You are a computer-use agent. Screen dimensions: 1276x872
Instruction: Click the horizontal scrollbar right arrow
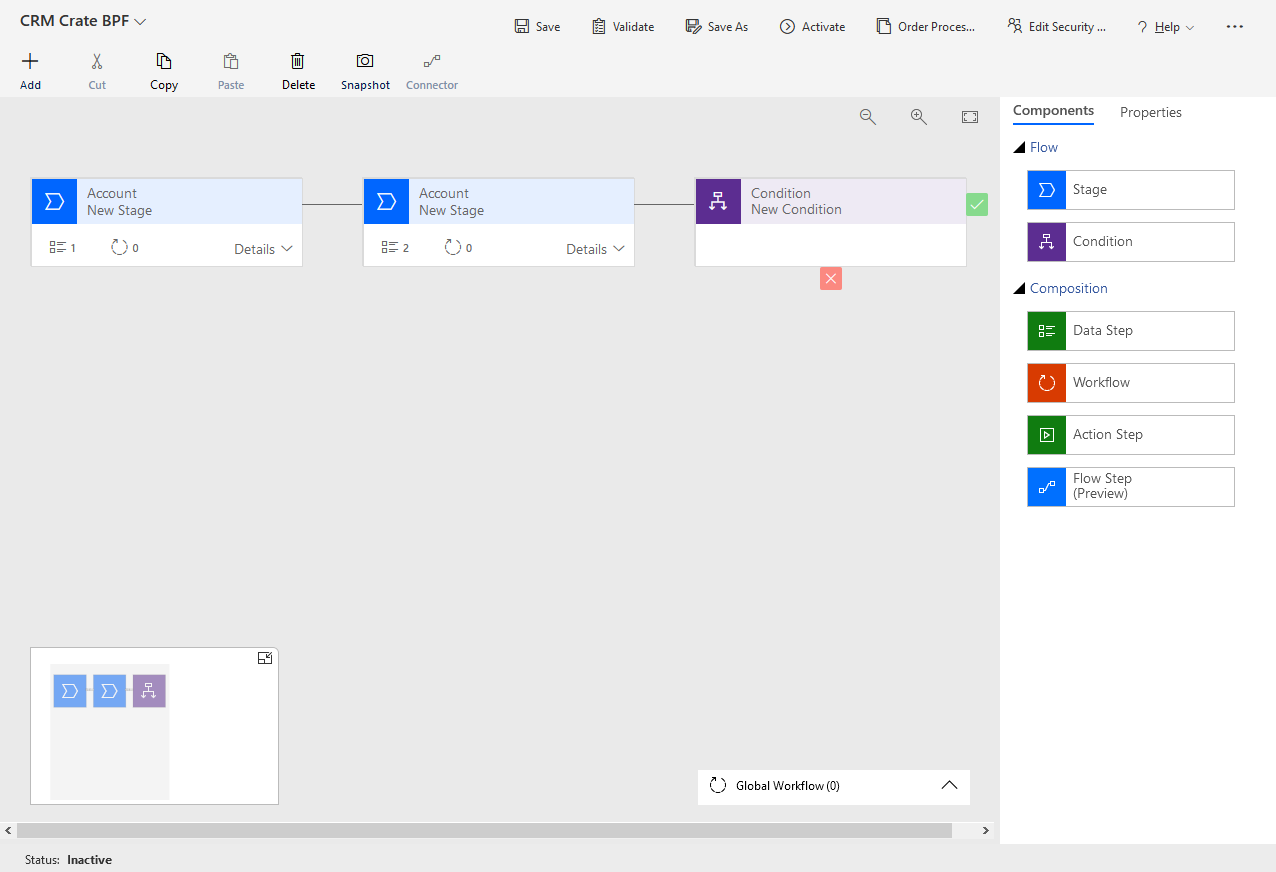coord(985,830)
